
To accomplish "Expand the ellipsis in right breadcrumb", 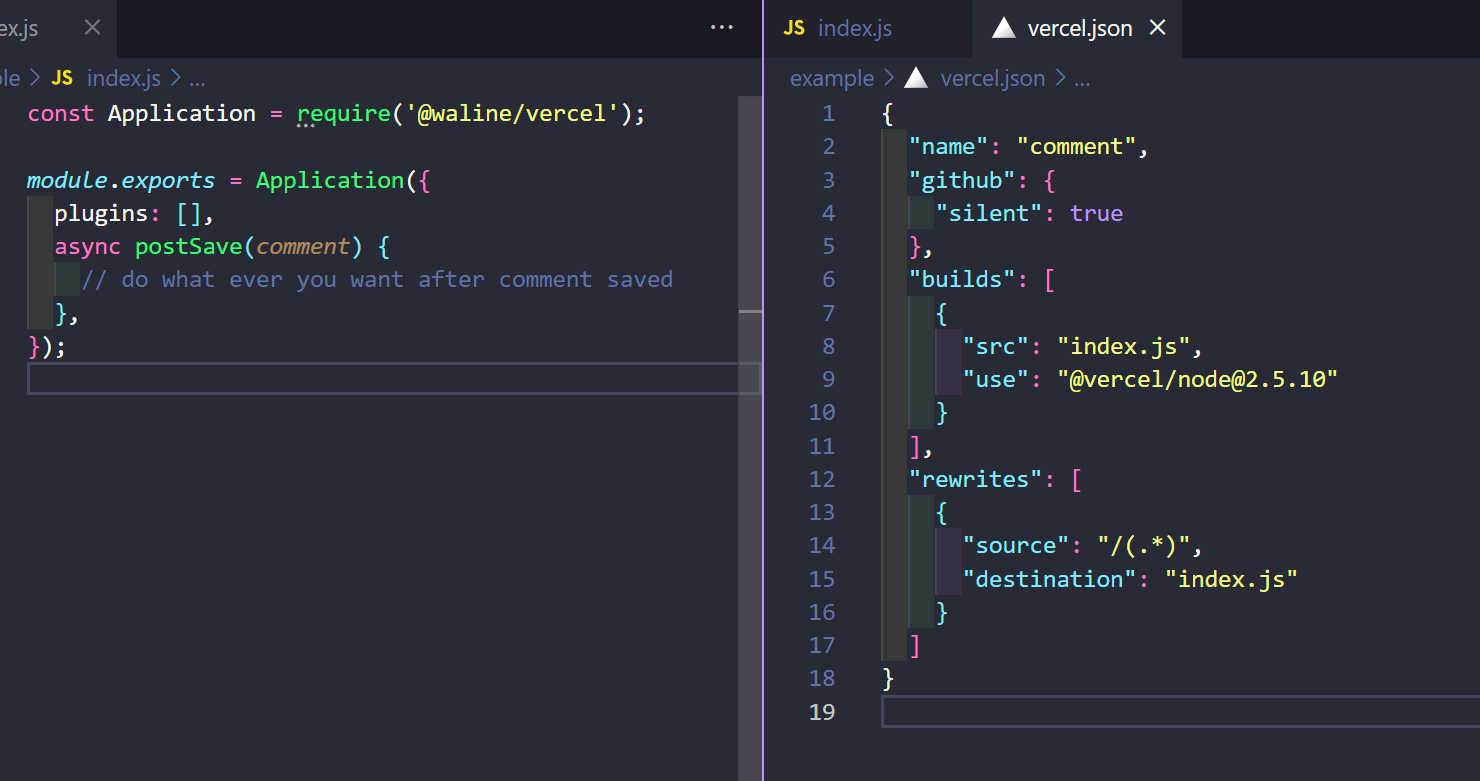I will (x=1081, y=78).
